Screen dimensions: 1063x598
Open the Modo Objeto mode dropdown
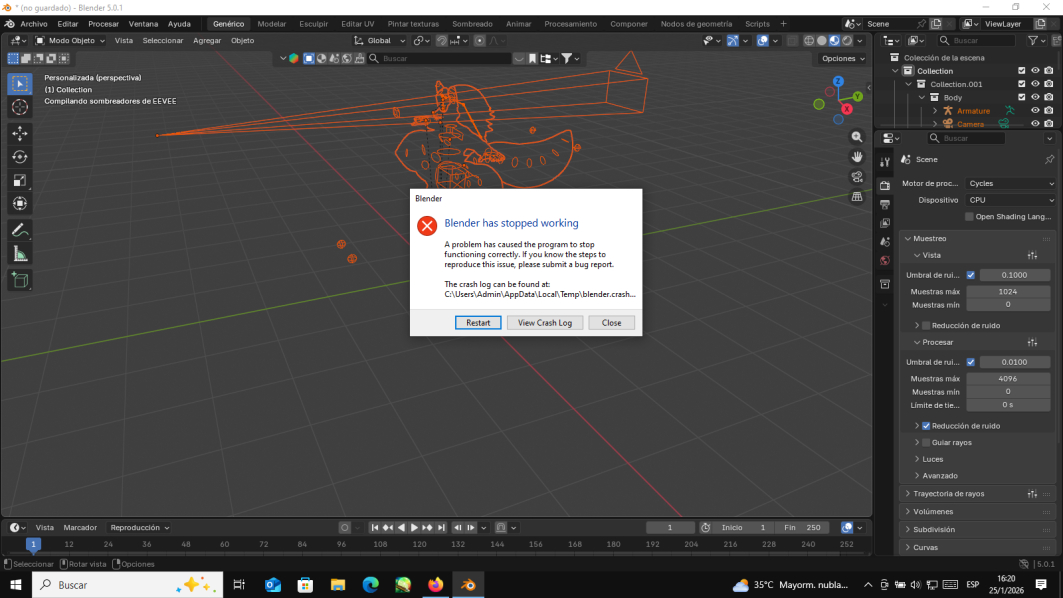tap(71, 41)
